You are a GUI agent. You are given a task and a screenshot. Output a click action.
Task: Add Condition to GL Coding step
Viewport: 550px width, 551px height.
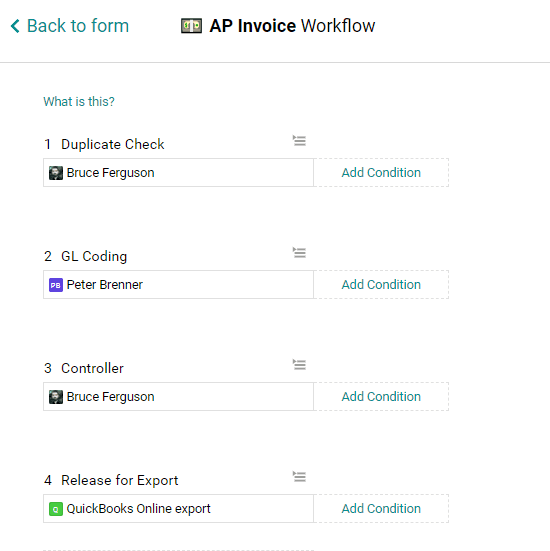point(381,285)
